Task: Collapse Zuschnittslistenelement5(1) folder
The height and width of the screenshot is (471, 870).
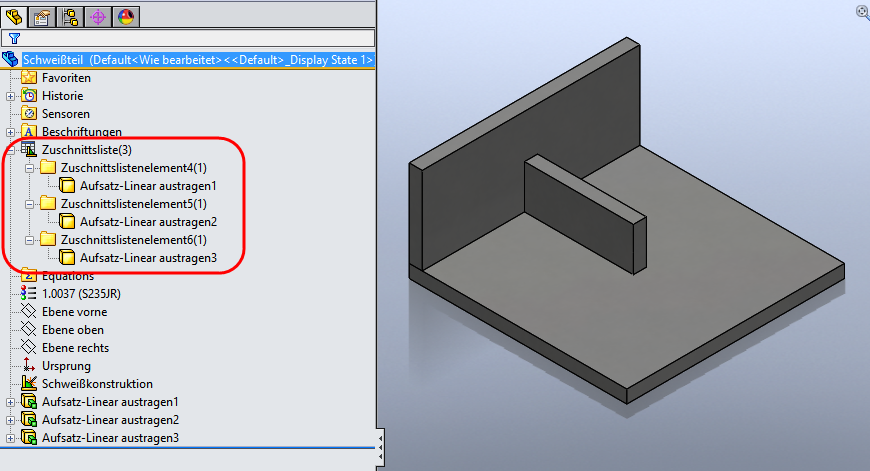Action: [29, 205]
